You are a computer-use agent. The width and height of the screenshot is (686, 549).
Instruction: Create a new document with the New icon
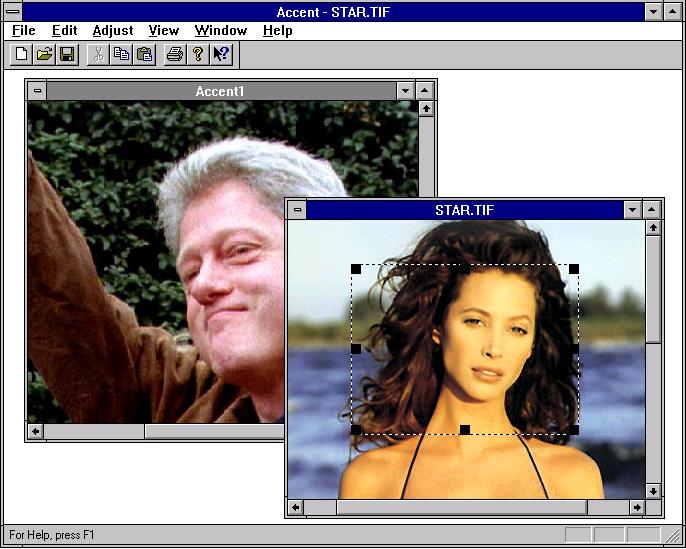[x=21, y=55]
